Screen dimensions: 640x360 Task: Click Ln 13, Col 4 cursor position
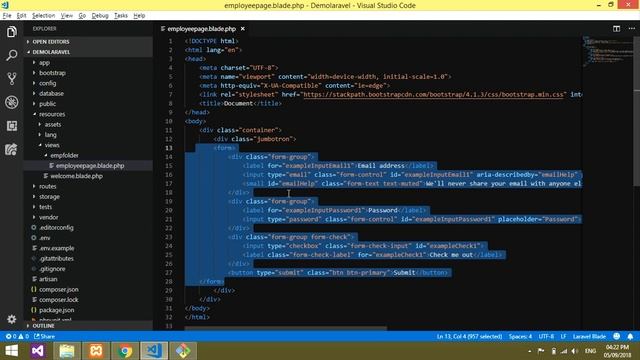pyautogui.click(x=469, y=336)
